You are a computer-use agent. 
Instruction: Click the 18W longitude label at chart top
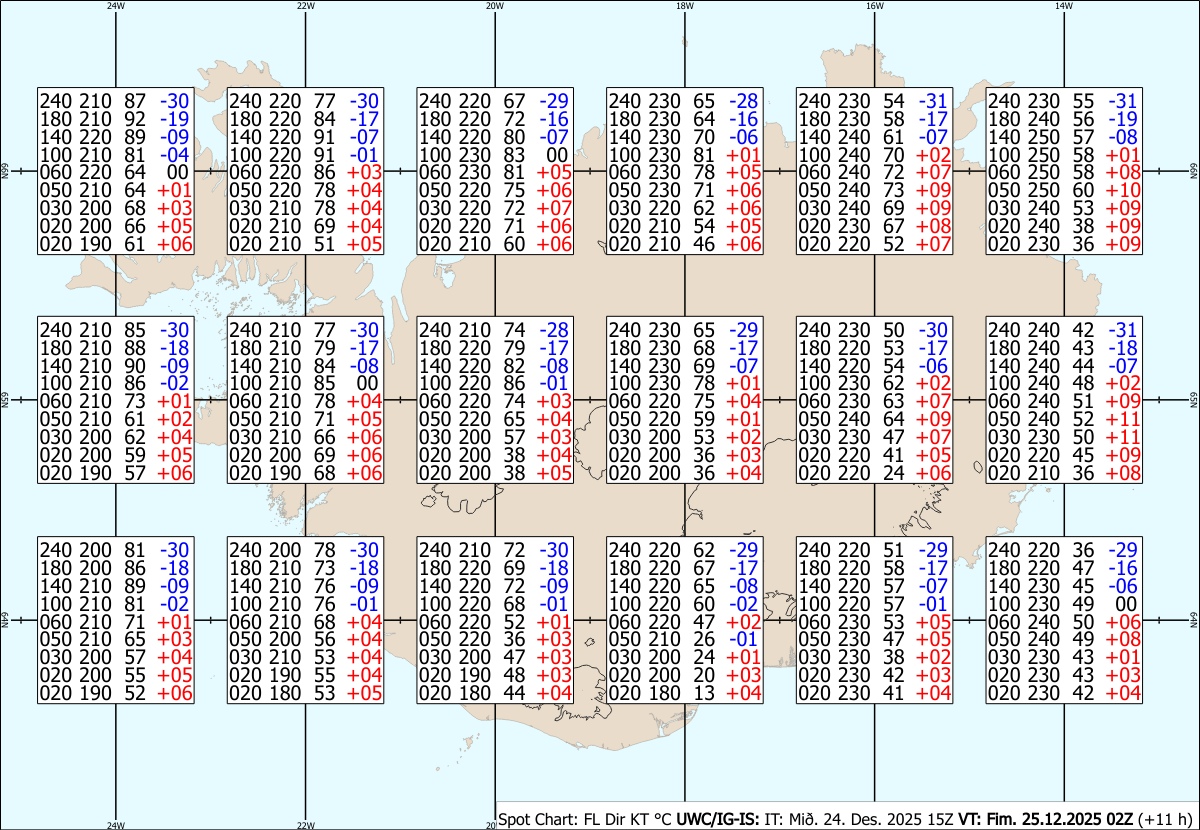point(685,6)
